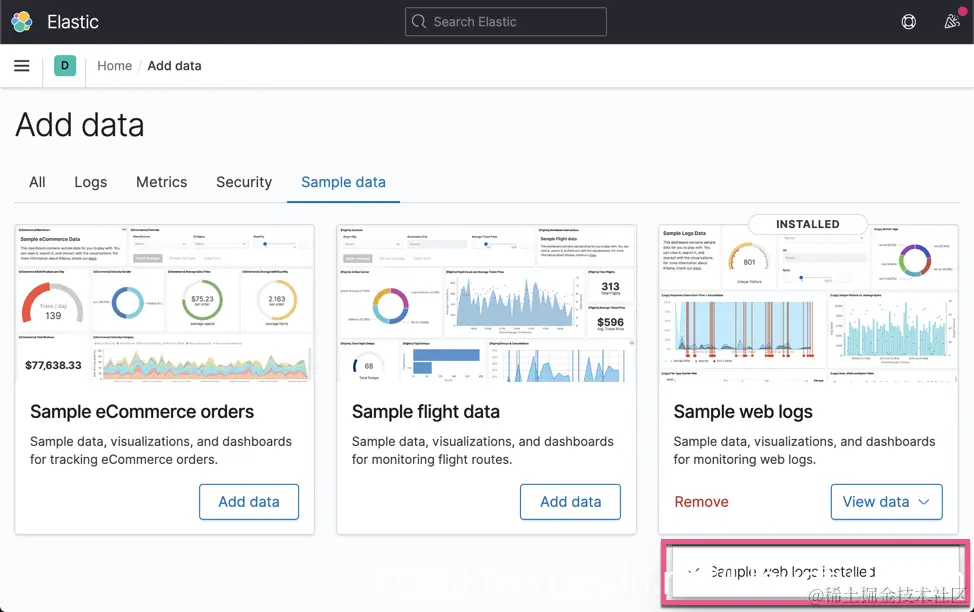Click the Add data page heading
This screenshot has width=974, height=612.
pos(80,125)
